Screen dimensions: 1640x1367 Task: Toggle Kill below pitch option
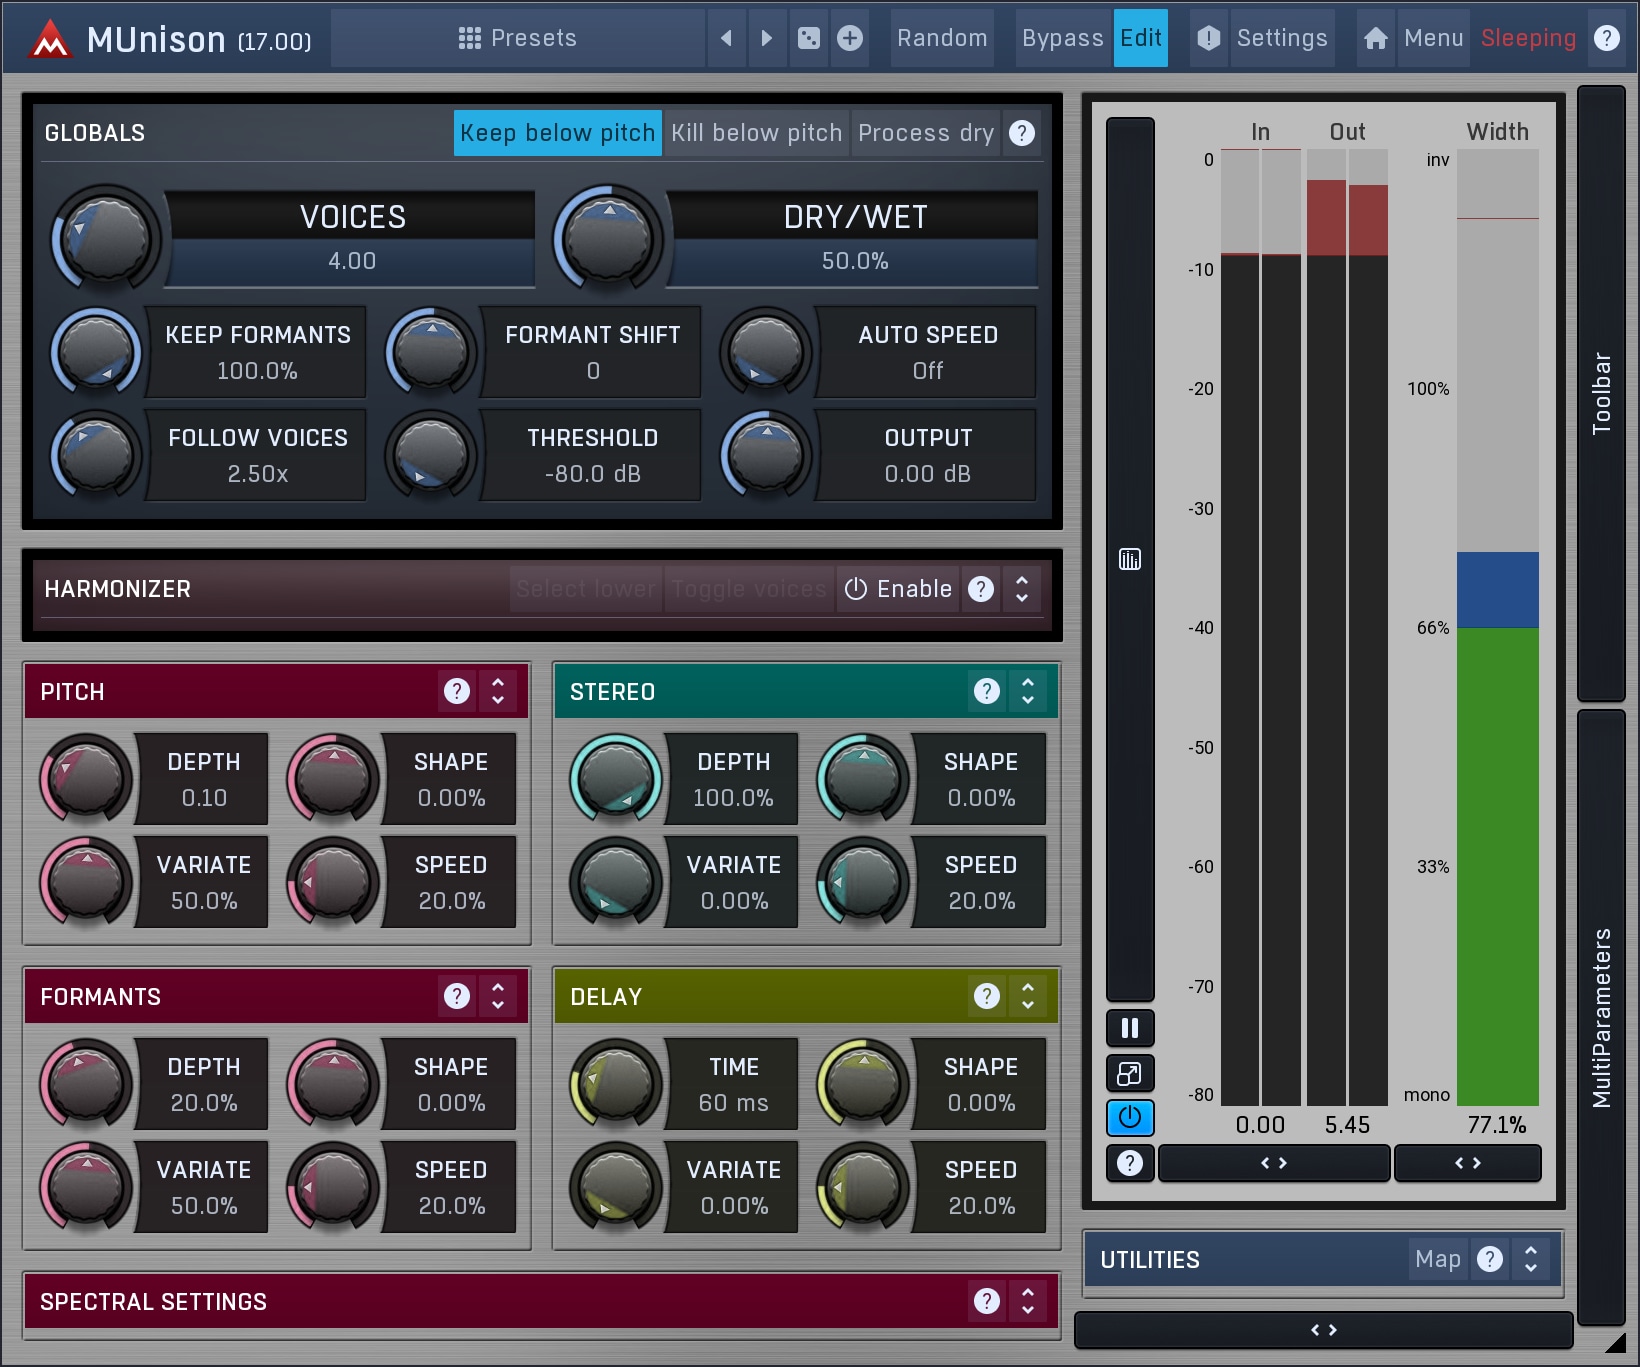pyautogui.click(x=756, y=133)
